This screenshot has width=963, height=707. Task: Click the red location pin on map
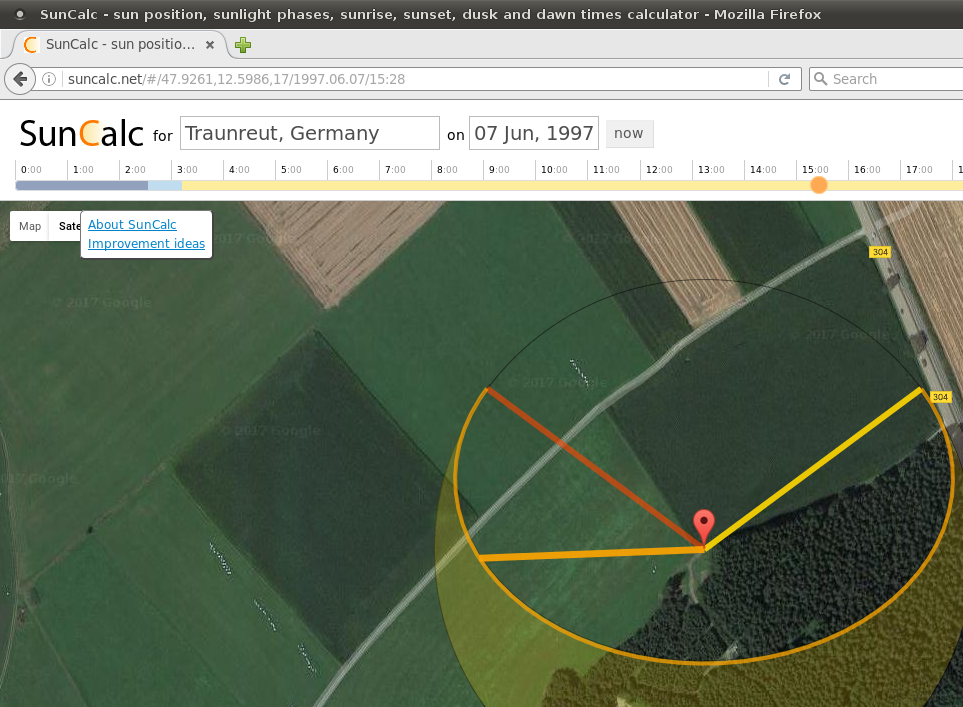pyautogui.click(x=704, y=525)
